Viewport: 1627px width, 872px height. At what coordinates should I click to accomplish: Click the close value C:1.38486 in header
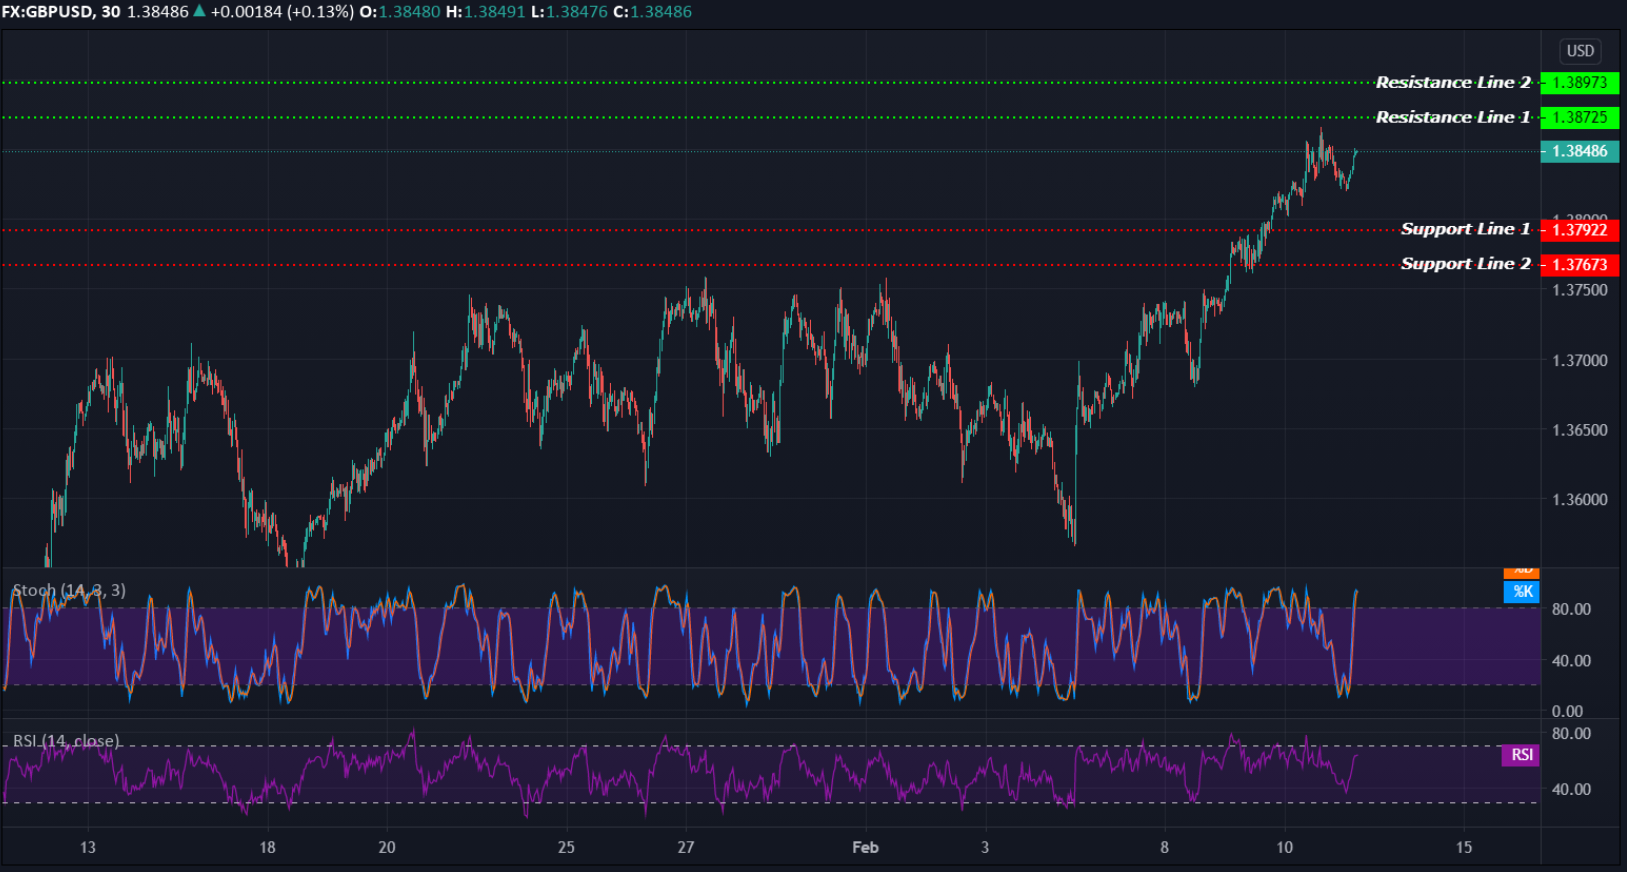653,12
